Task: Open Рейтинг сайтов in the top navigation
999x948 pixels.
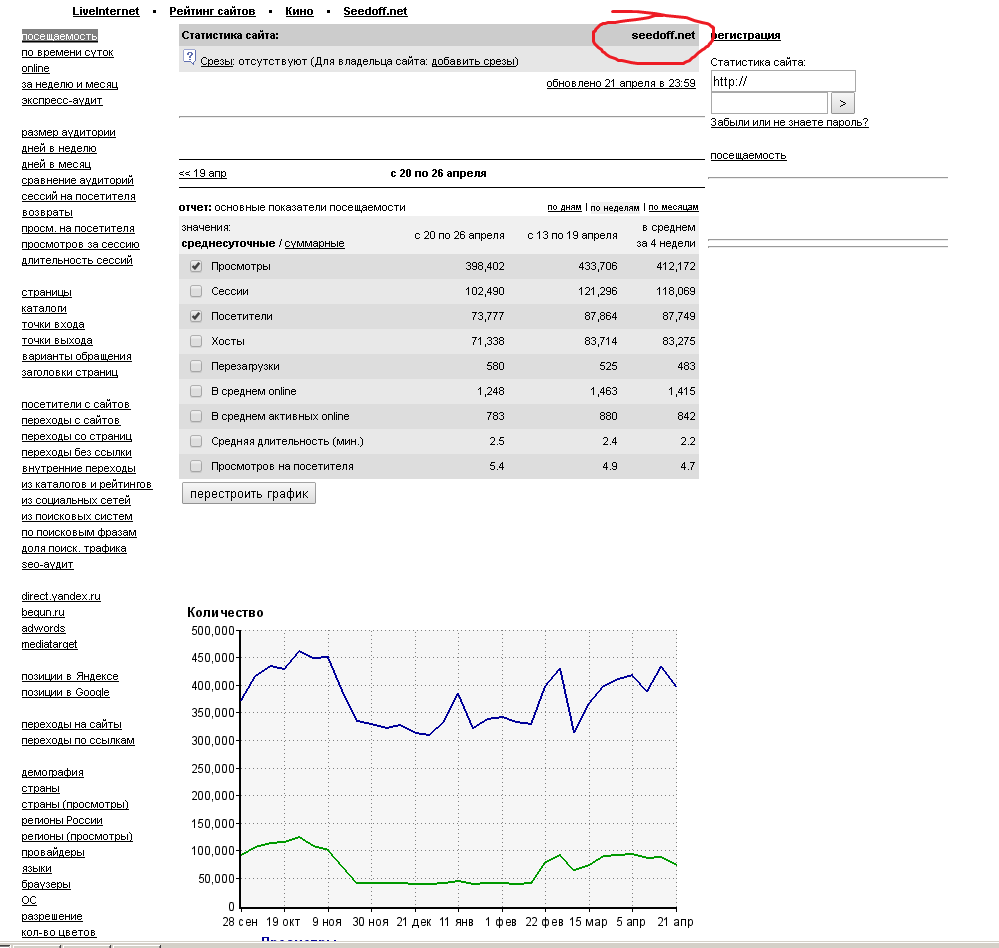Action: click(212, 11)
